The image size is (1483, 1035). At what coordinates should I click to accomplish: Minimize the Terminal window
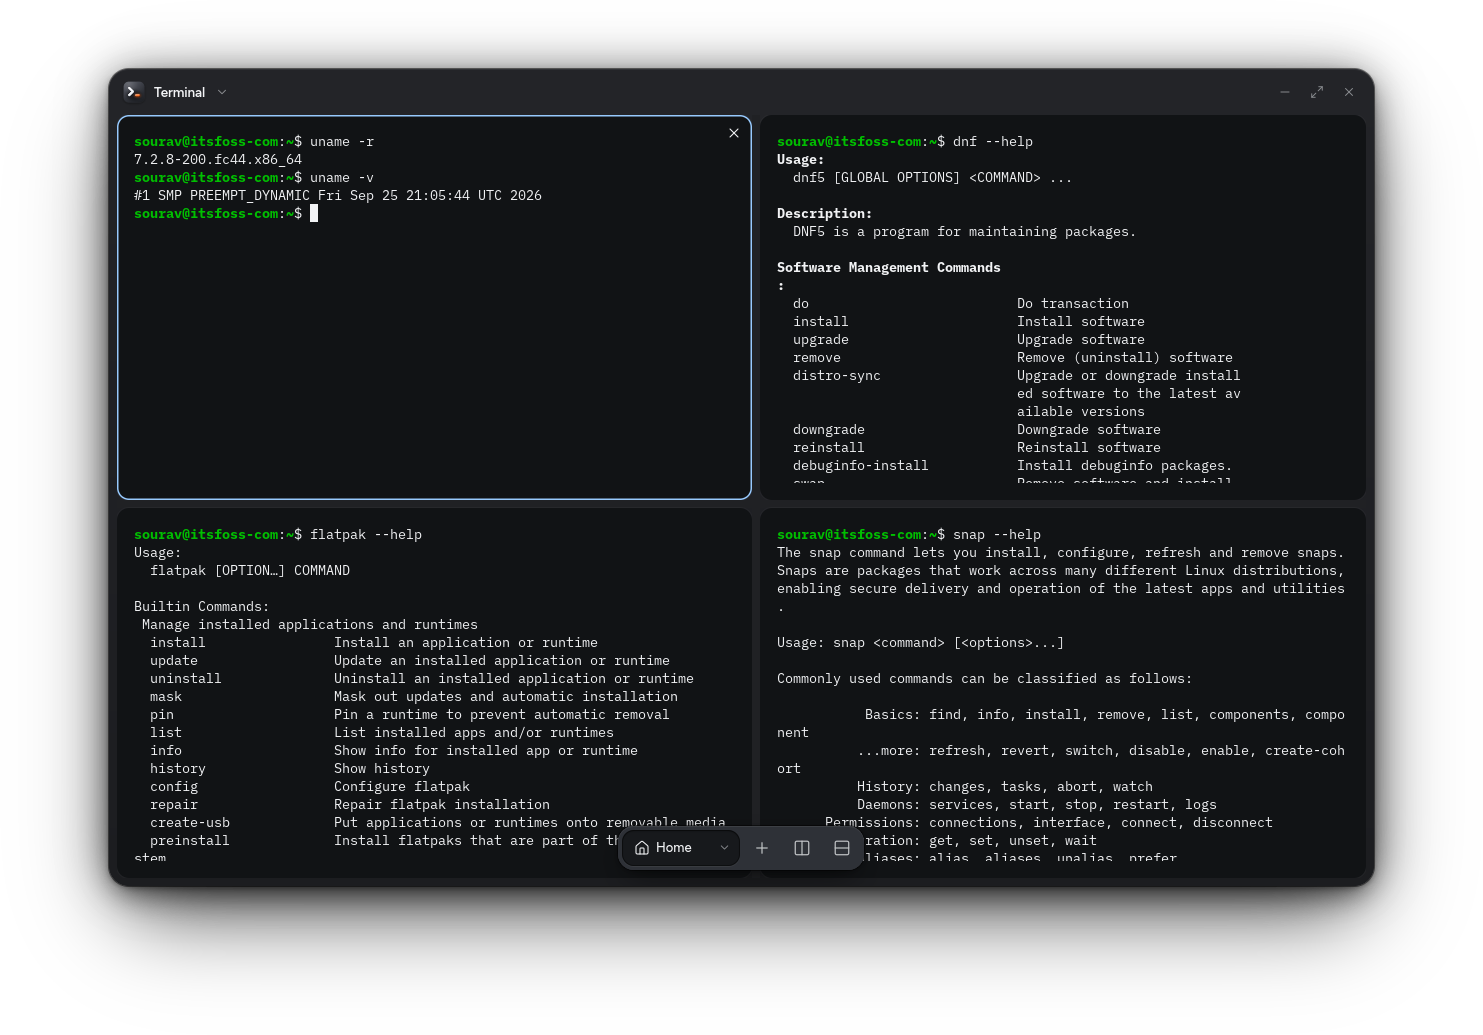(1285, 92)
